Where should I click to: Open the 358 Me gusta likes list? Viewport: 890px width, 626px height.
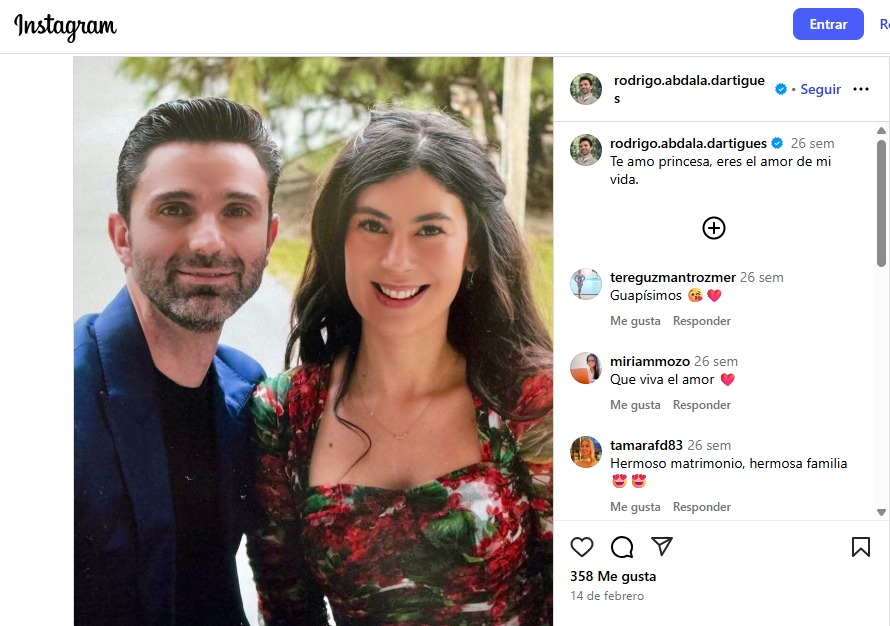pyautogui.click(x=613, y=576)
